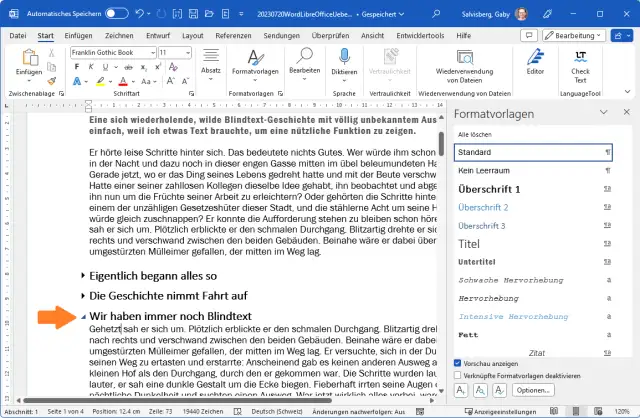
Task: Open the Editor tool in ribbon
Action: [x=535, y=58]
